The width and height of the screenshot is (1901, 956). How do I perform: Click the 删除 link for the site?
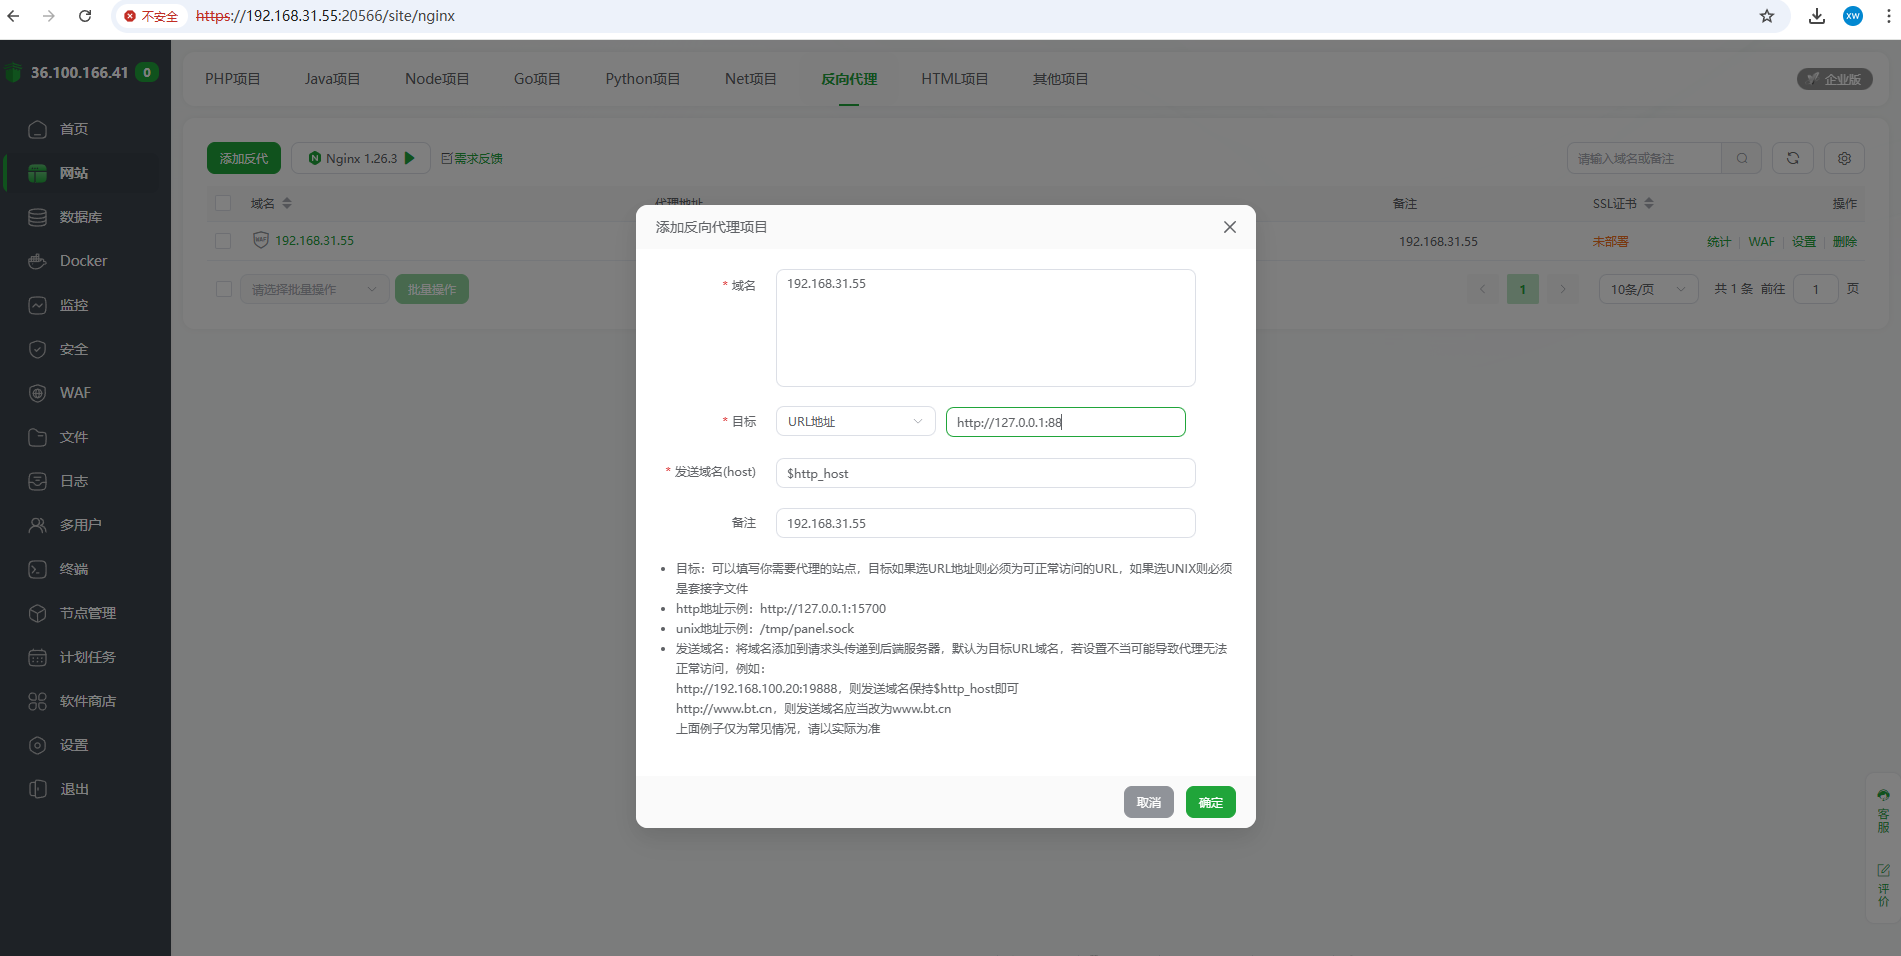(x=1845, y=241)
